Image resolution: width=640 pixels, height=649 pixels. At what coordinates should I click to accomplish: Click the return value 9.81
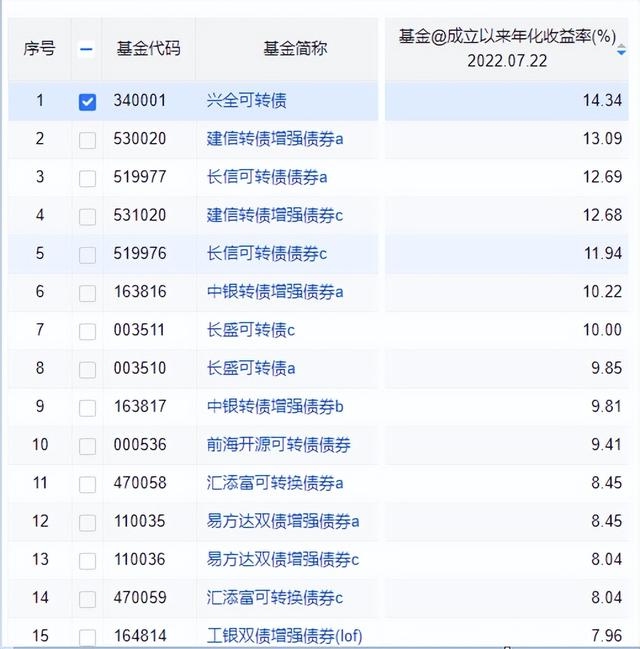tap(606, 406)
